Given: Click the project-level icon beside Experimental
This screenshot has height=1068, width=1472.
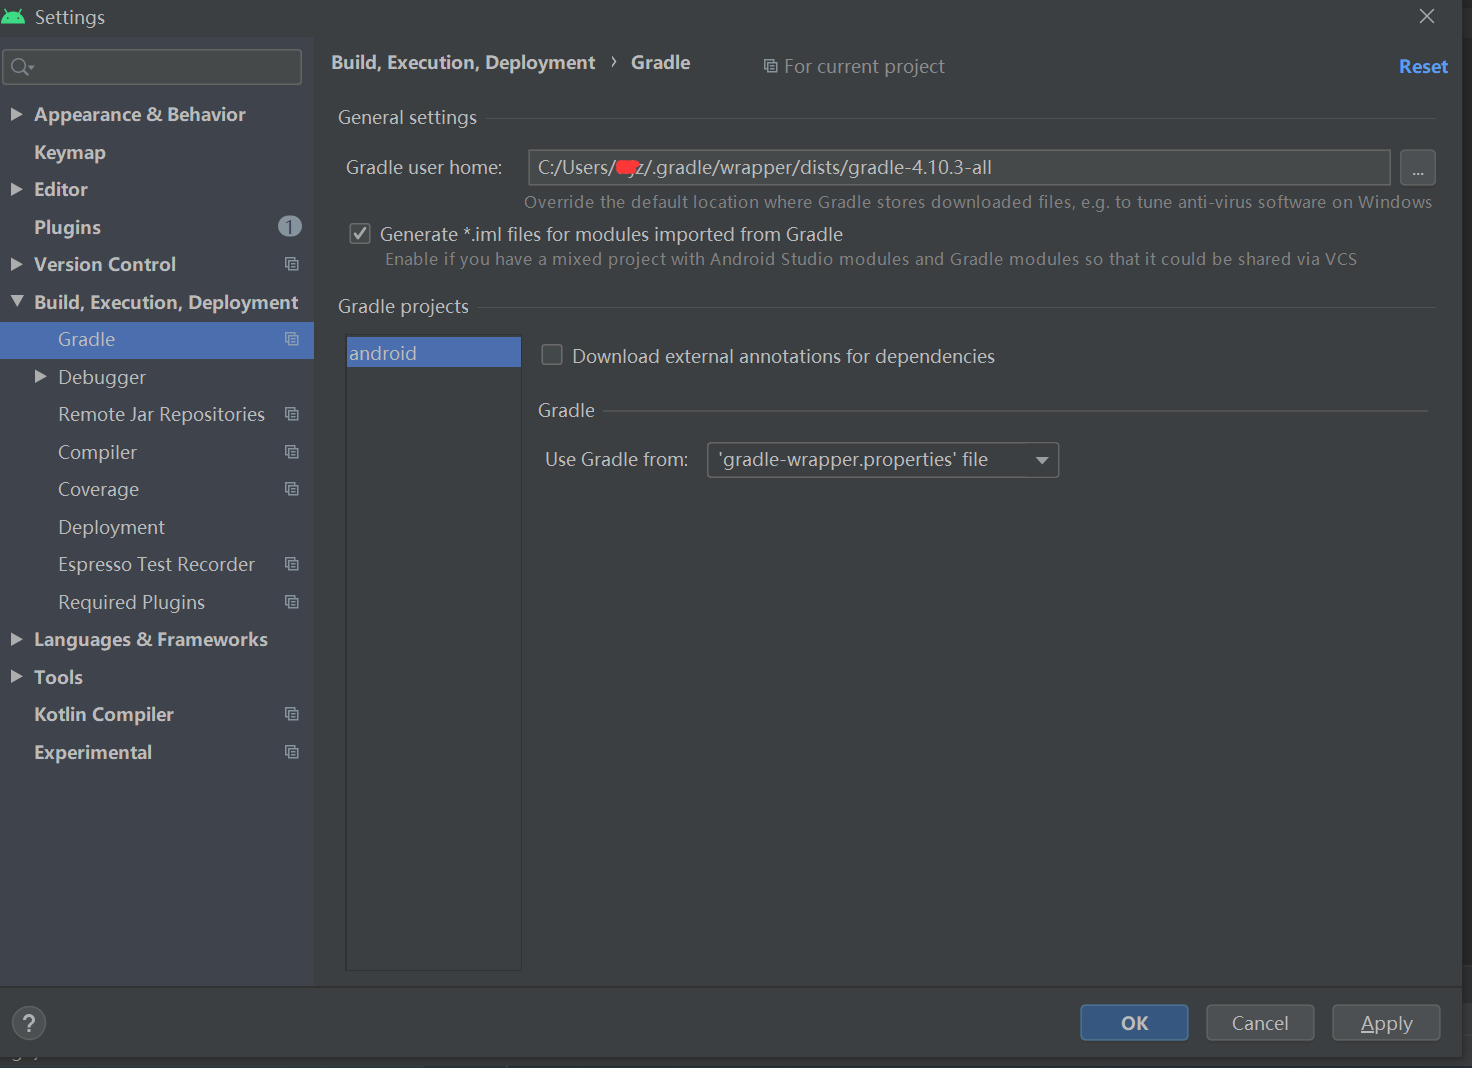Looking at the screenshot, I should (292, 752).
